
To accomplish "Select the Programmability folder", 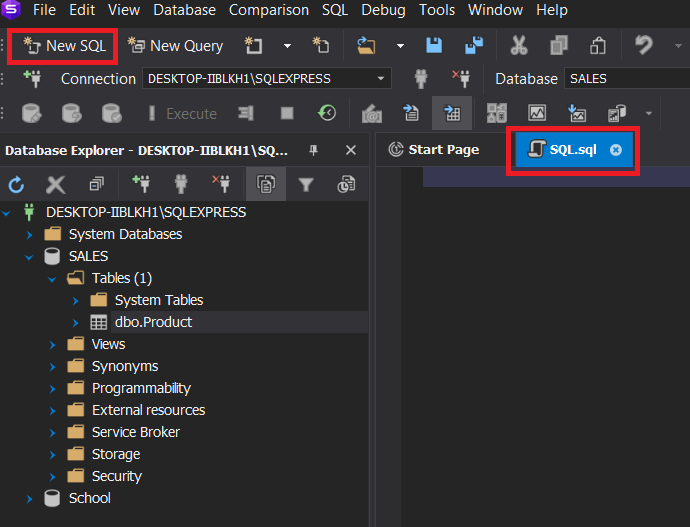I will [x=141, y=388].
